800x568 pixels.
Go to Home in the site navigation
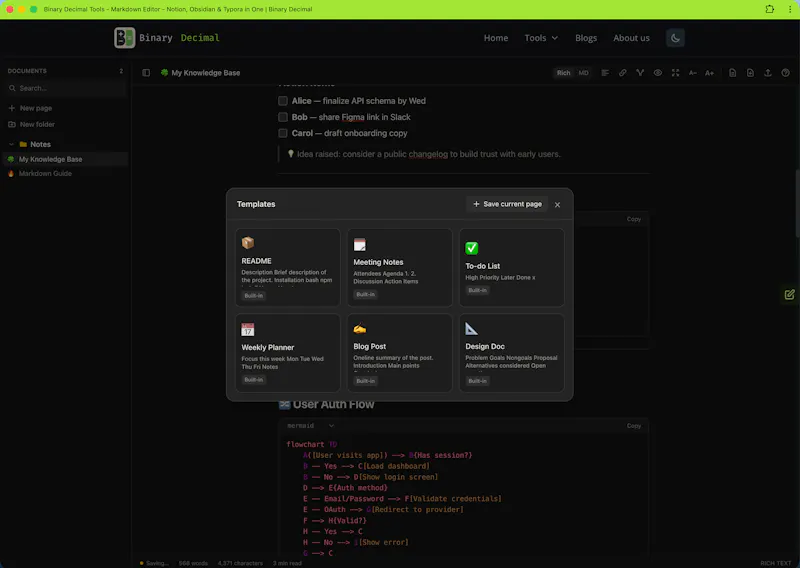(496, 38)
